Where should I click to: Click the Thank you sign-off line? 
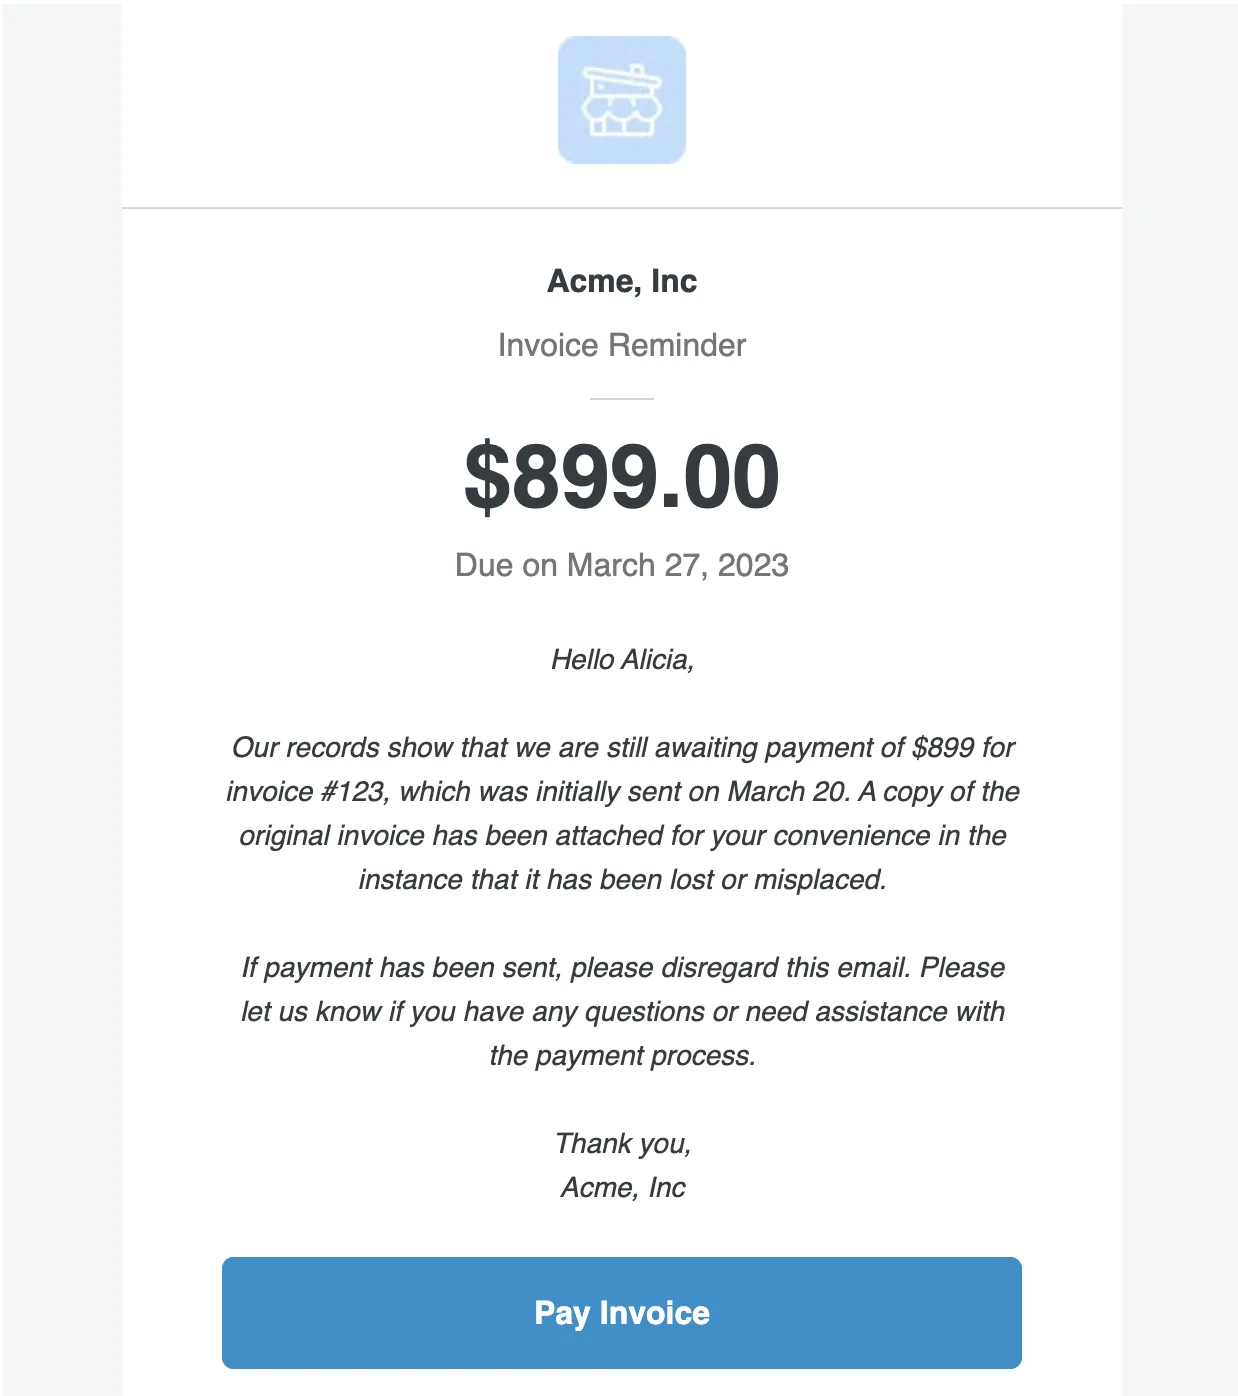(622, 1144)
